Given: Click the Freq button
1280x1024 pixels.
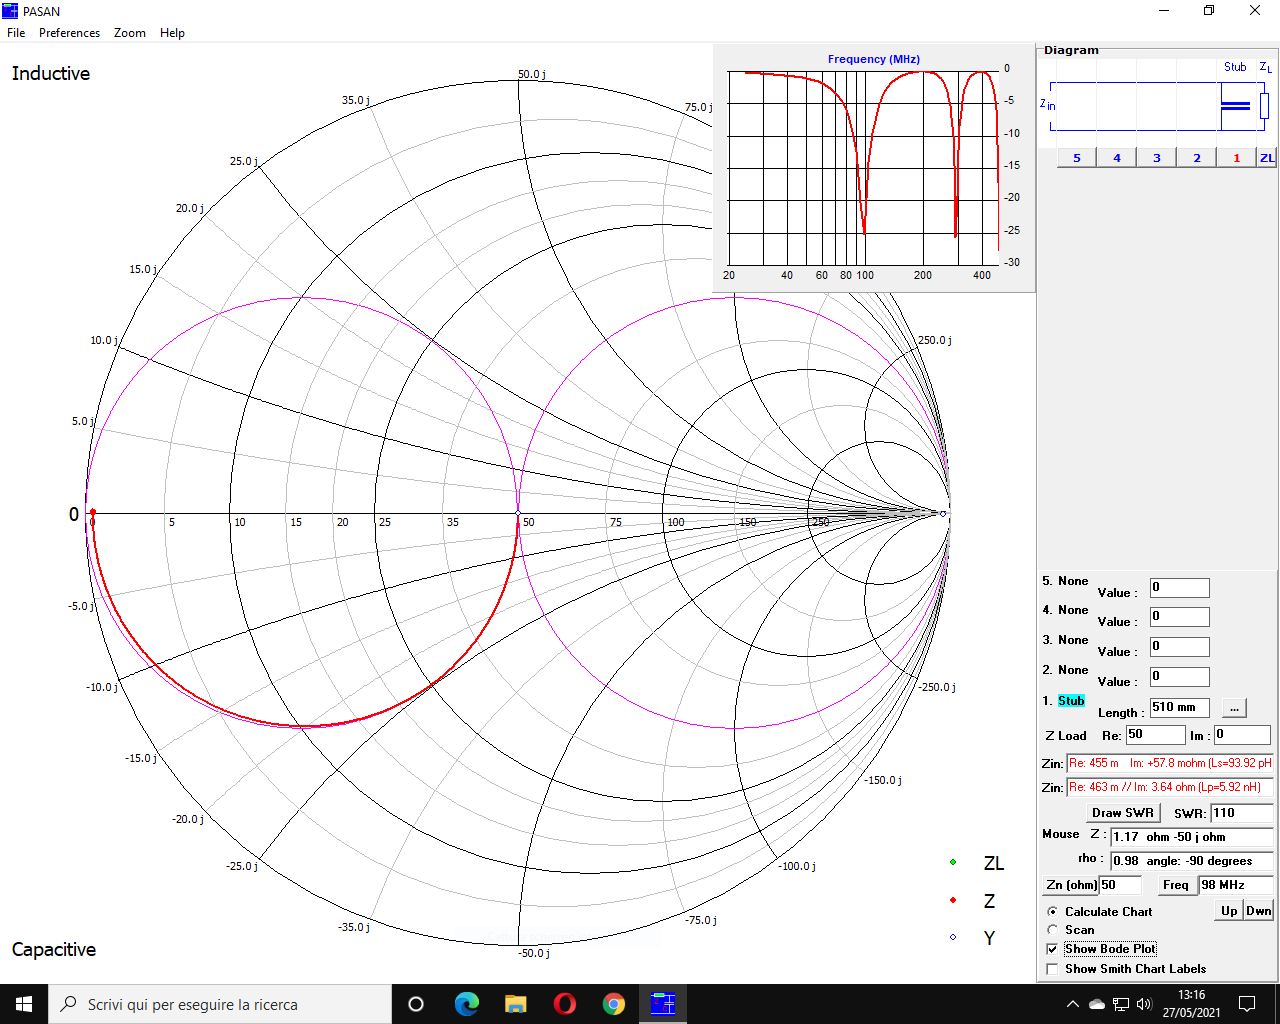Looking at the screenshot, I should click(1176, 885).
